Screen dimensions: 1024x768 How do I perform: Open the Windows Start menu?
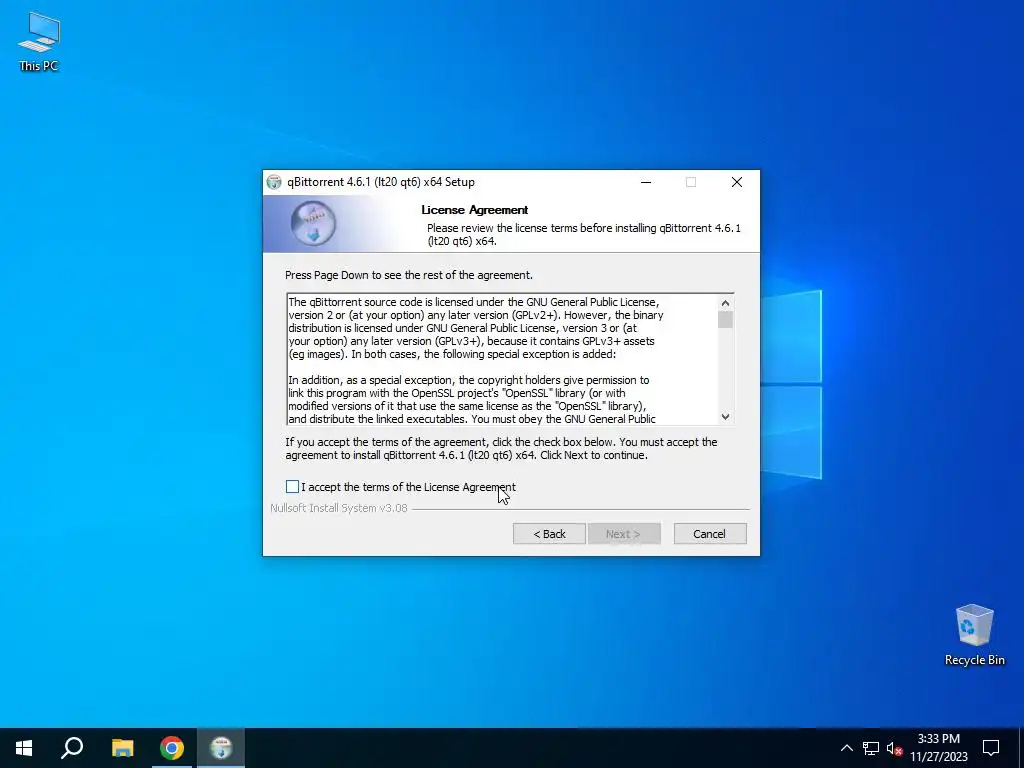click(24, 748)
